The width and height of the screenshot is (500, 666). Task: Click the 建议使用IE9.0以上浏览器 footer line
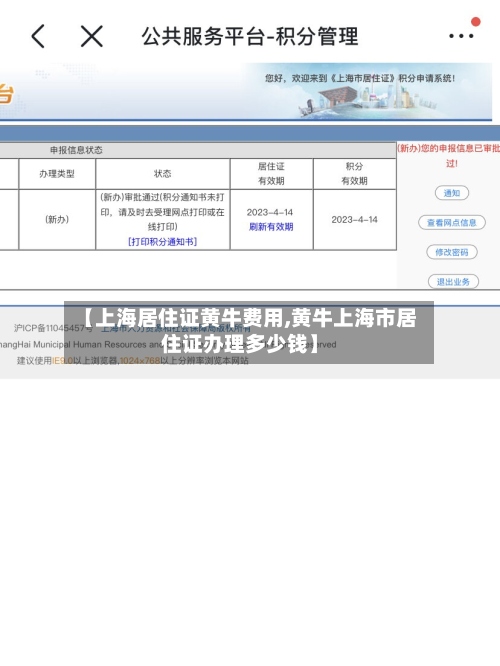[133, 361]
